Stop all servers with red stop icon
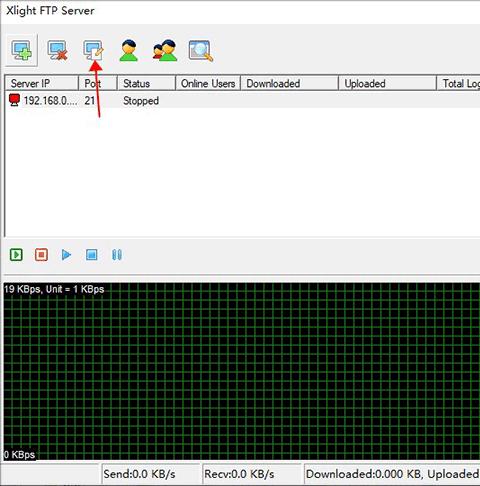 click(41, 255)
